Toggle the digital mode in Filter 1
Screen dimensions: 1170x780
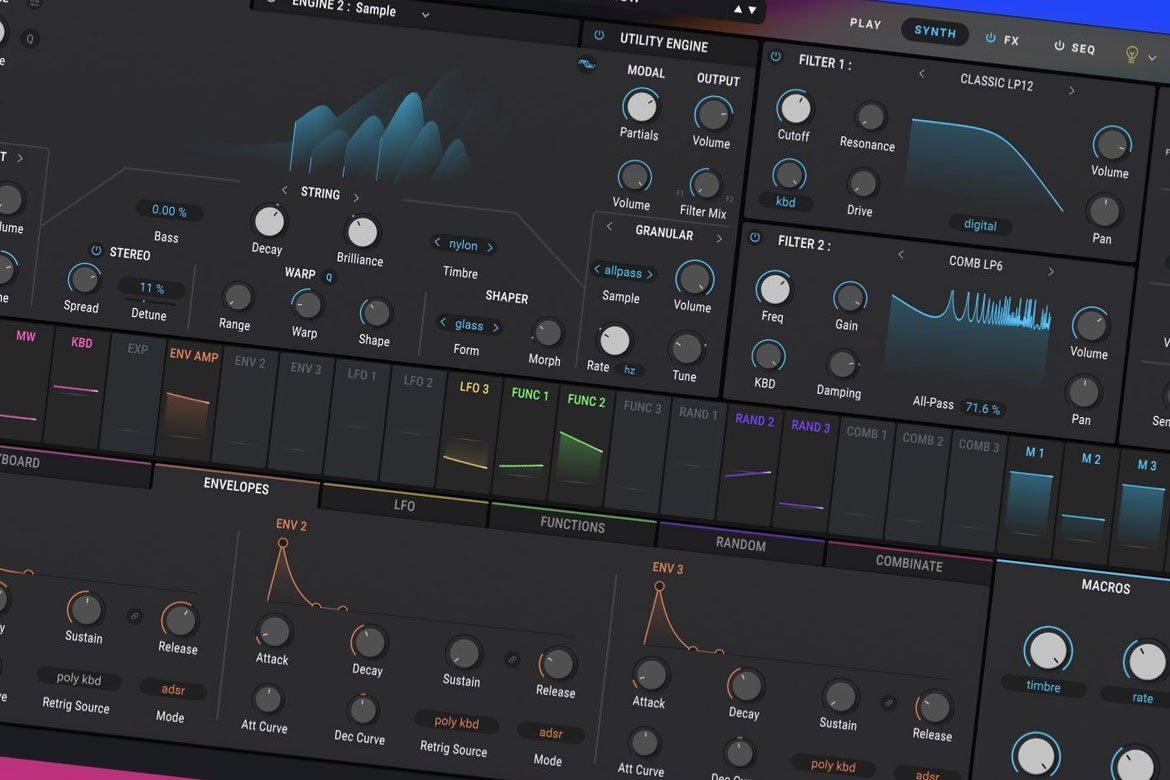tap(980, 225)
